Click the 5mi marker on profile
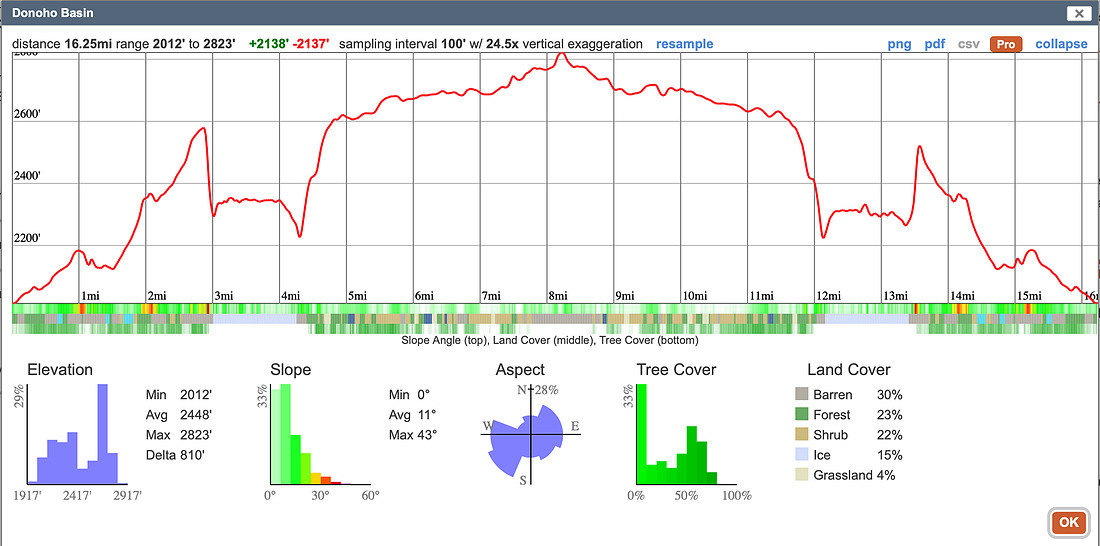Viewport: 1100px width, 546px height. [358, 295]
